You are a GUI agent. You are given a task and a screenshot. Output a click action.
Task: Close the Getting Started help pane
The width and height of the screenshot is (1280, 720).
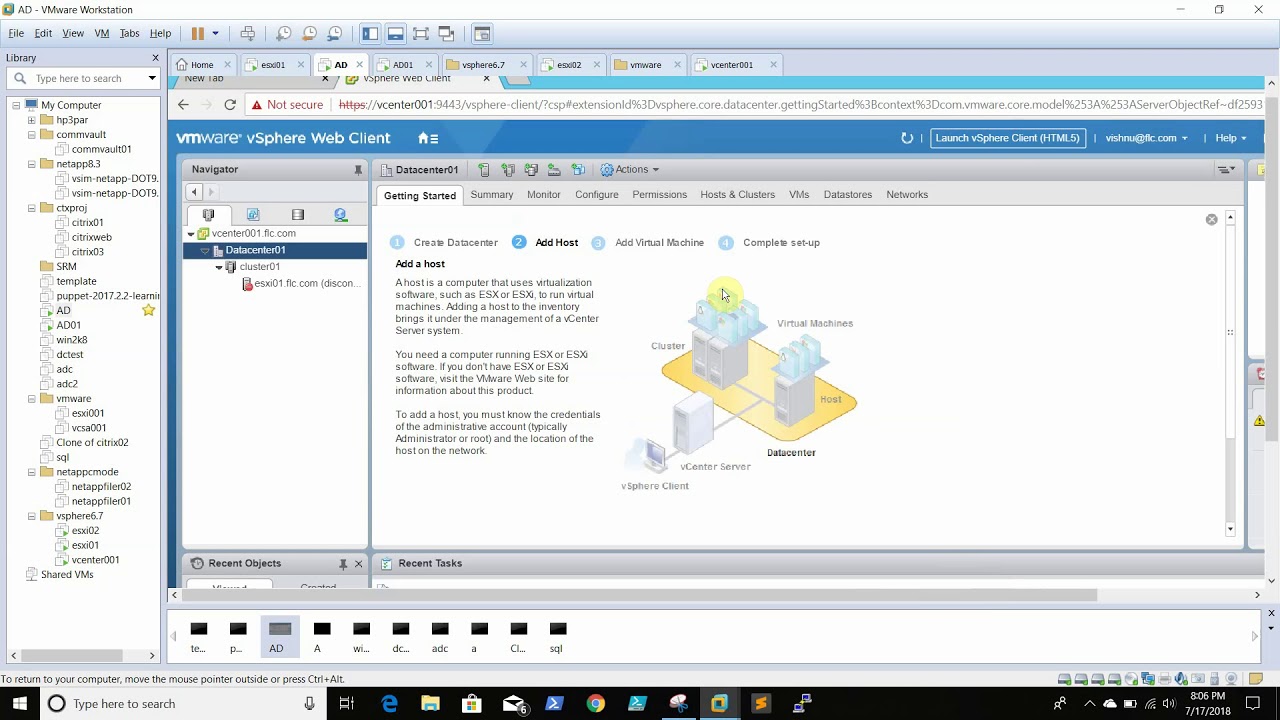point(1211,219)
